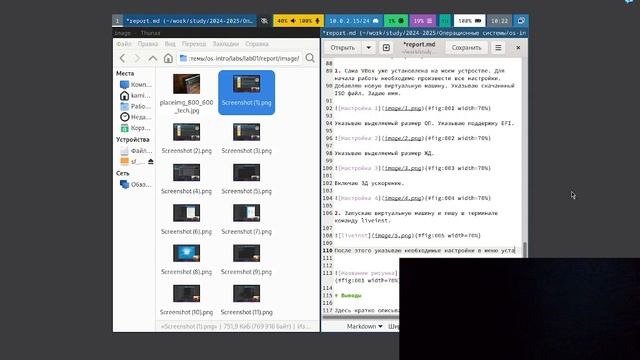
Task: Click workspace 1 indicator in top bar
Action: click(x=117, y=20)
